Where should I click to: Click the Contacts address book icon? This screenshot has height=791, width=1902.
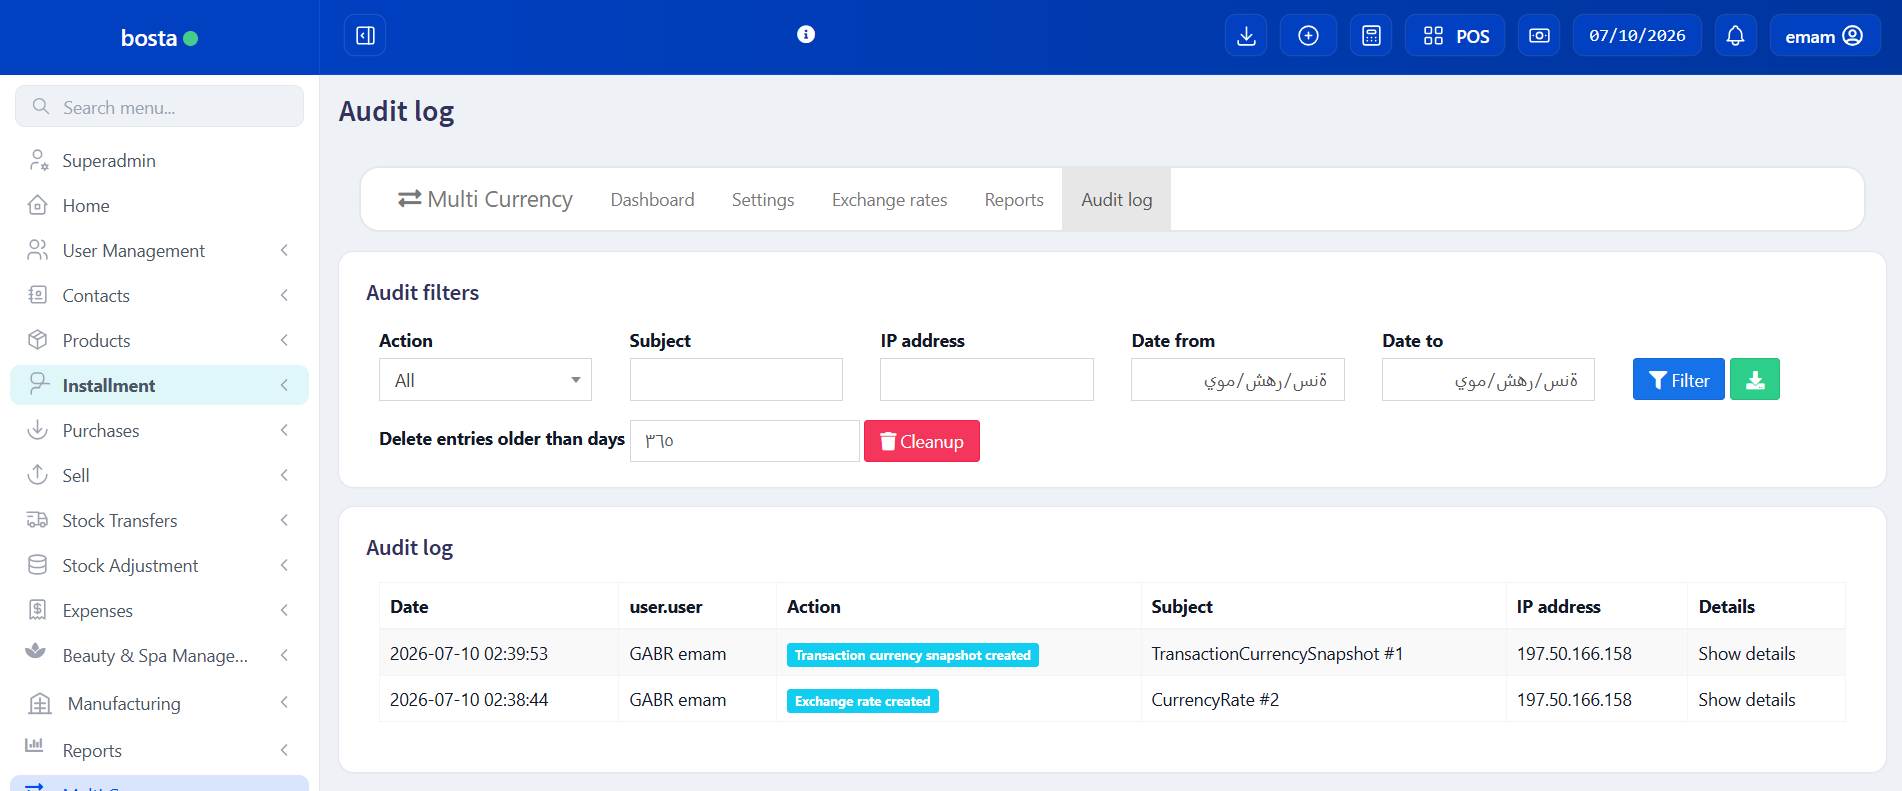pyautogui.click(x=38, y=295)
